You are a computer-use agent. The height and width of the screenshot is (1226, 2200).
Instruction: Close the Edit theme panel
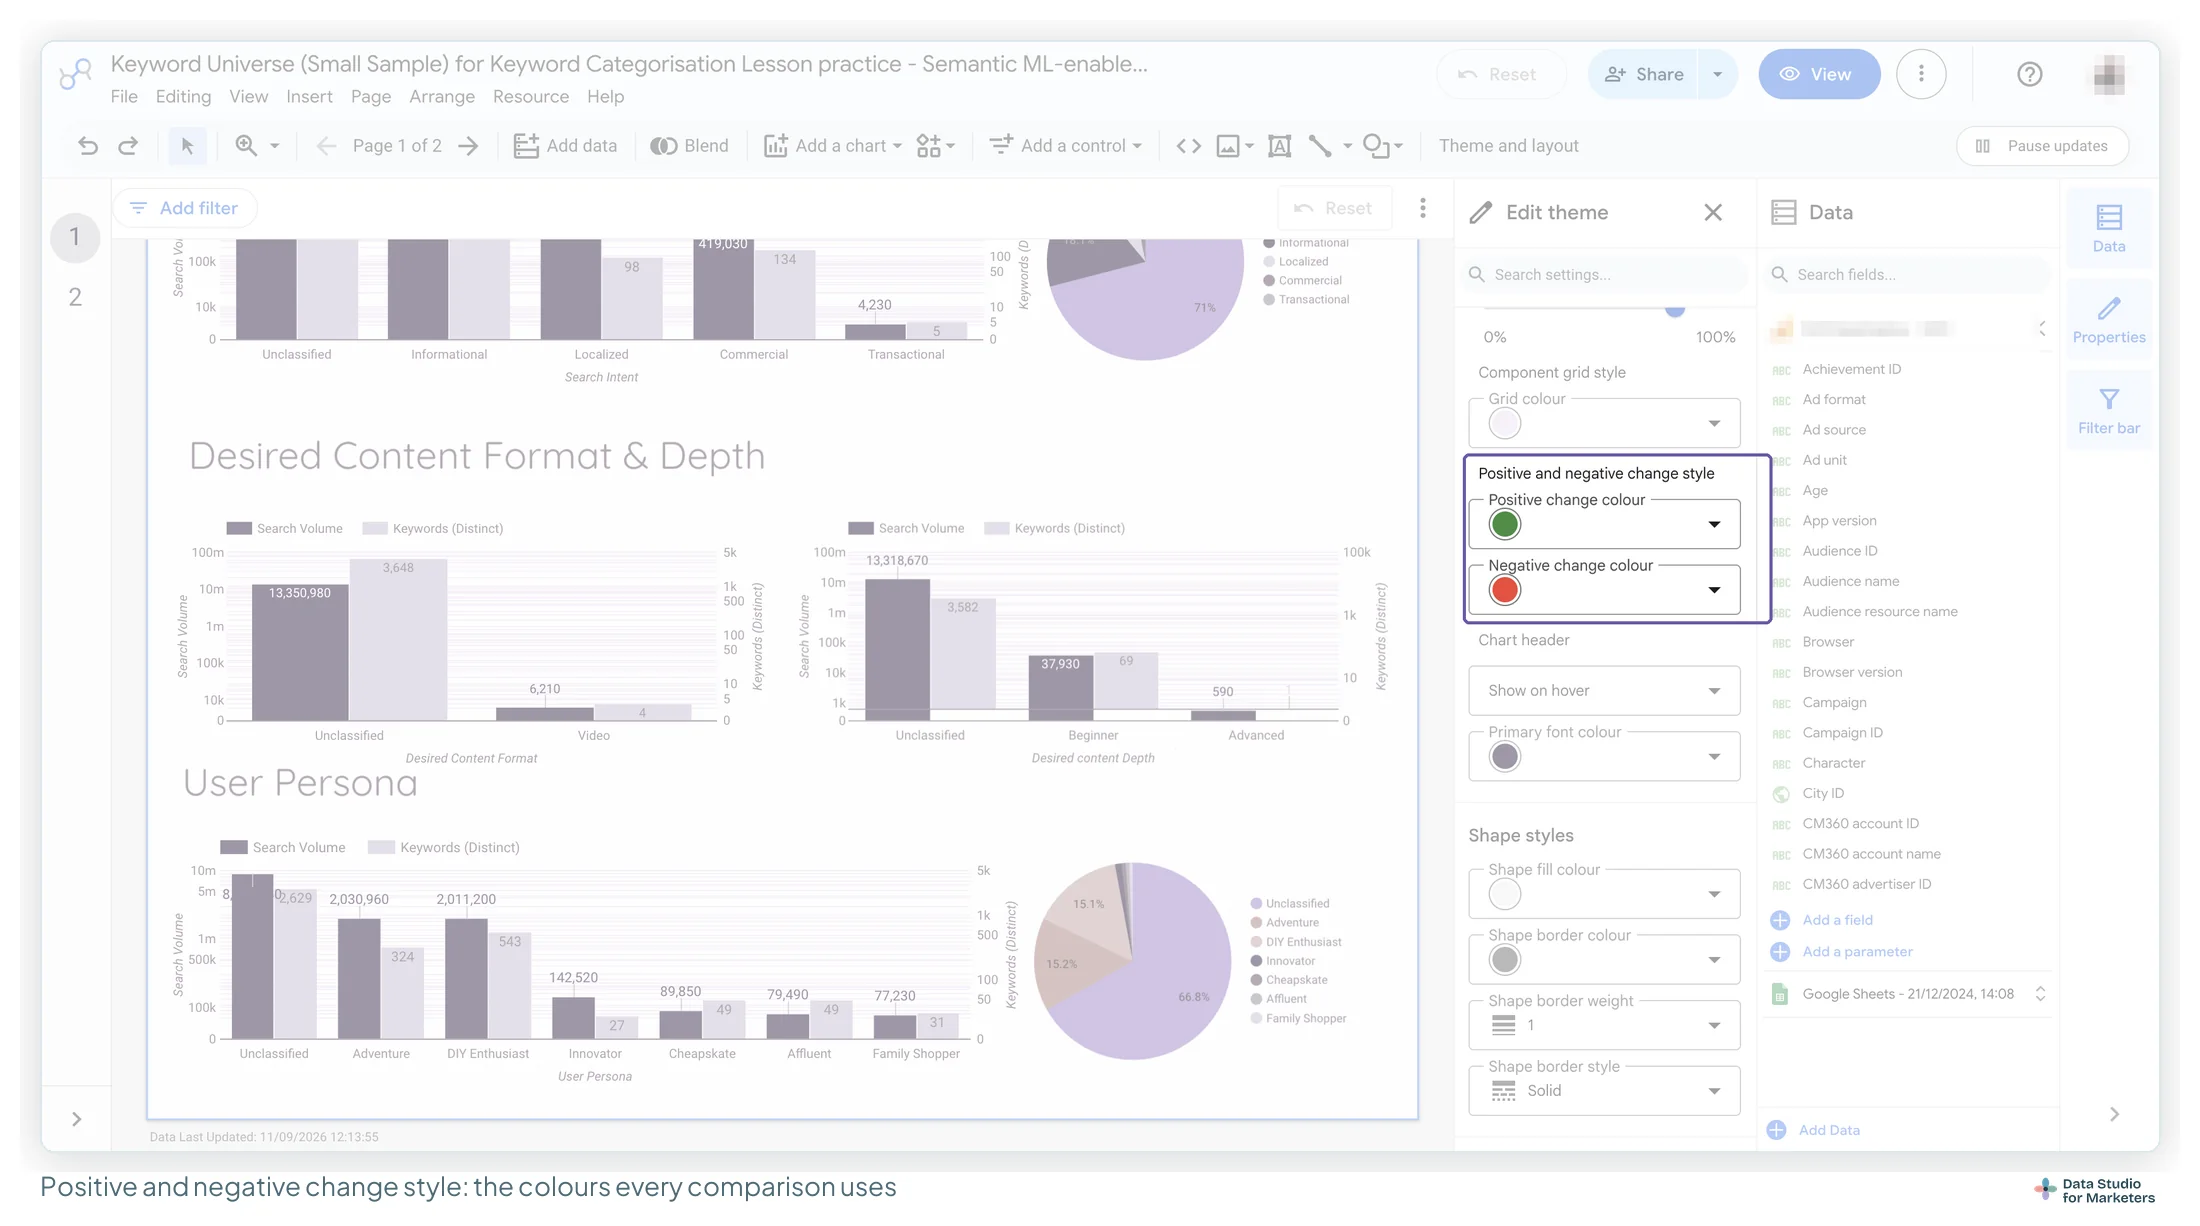[1713, 212]
